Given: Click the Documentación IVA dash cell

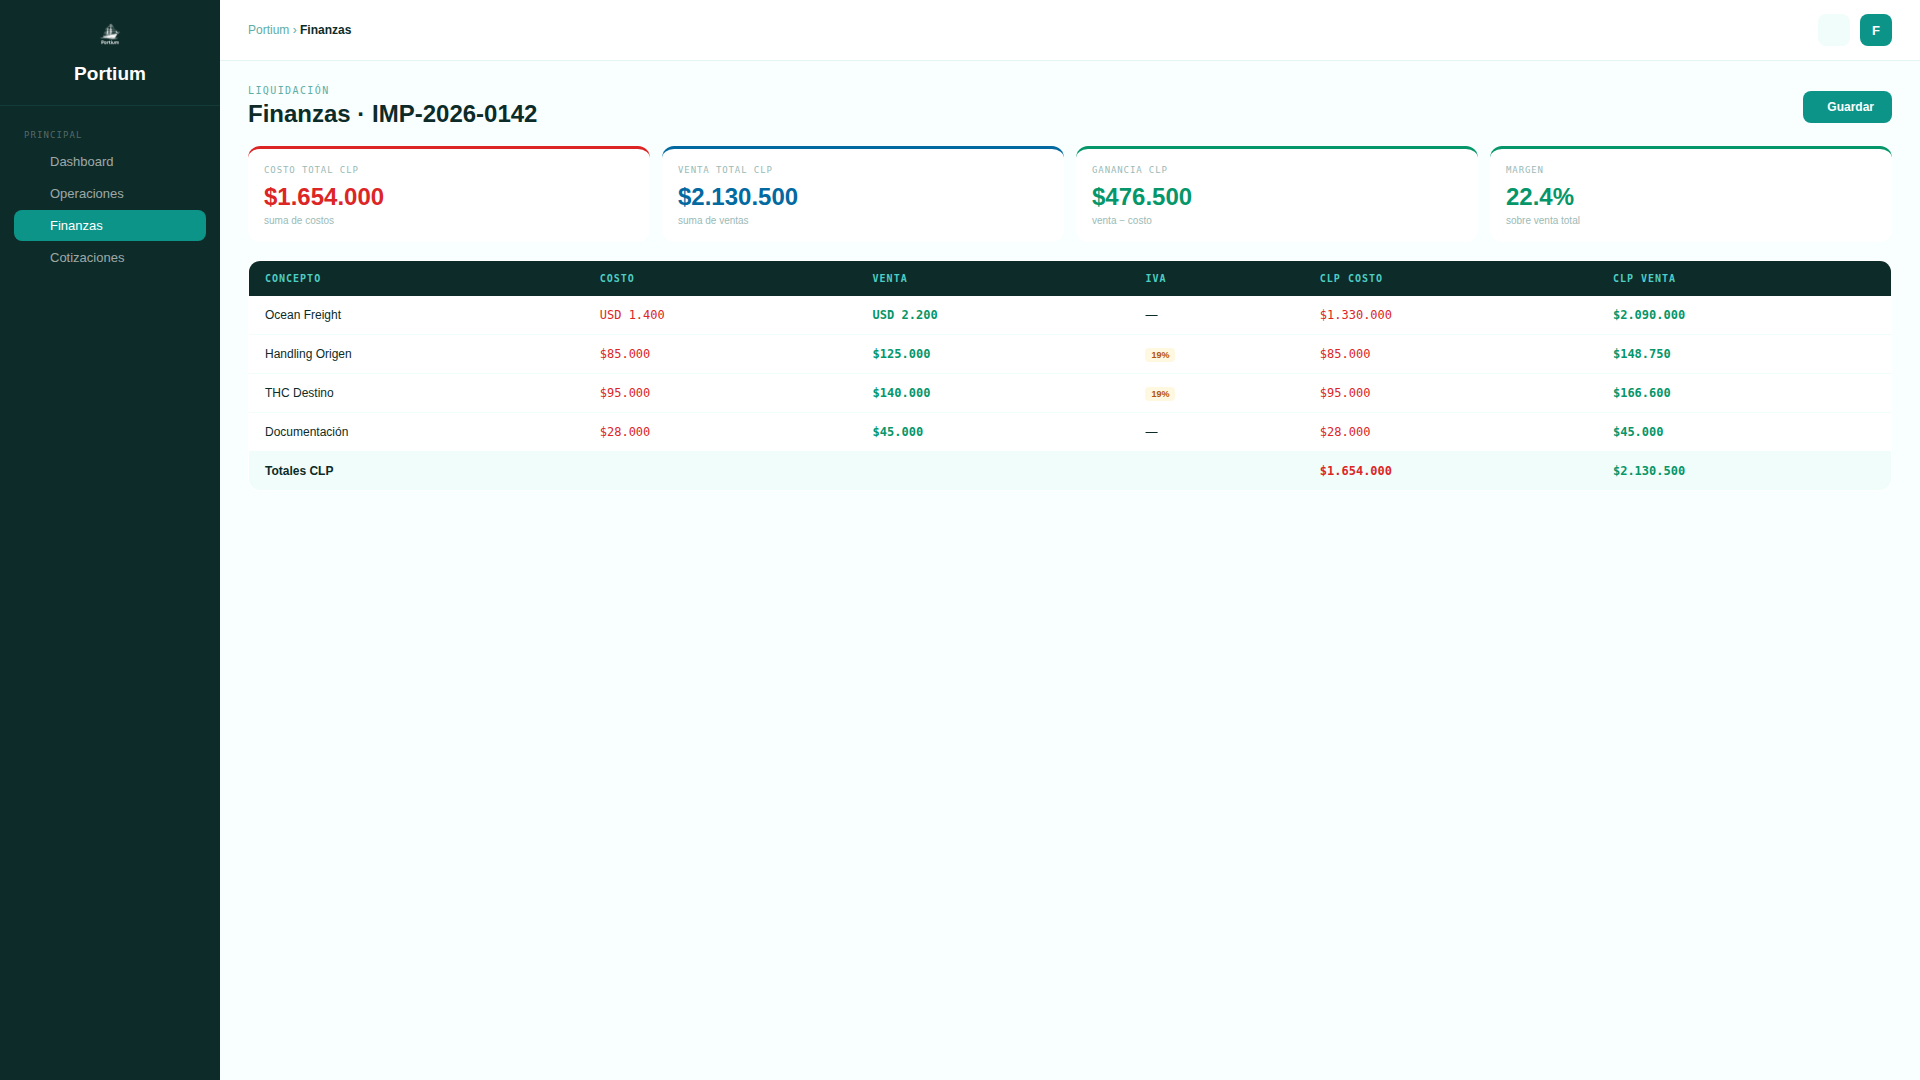Looking at the screenshot, I should [x=1152, y=432].
